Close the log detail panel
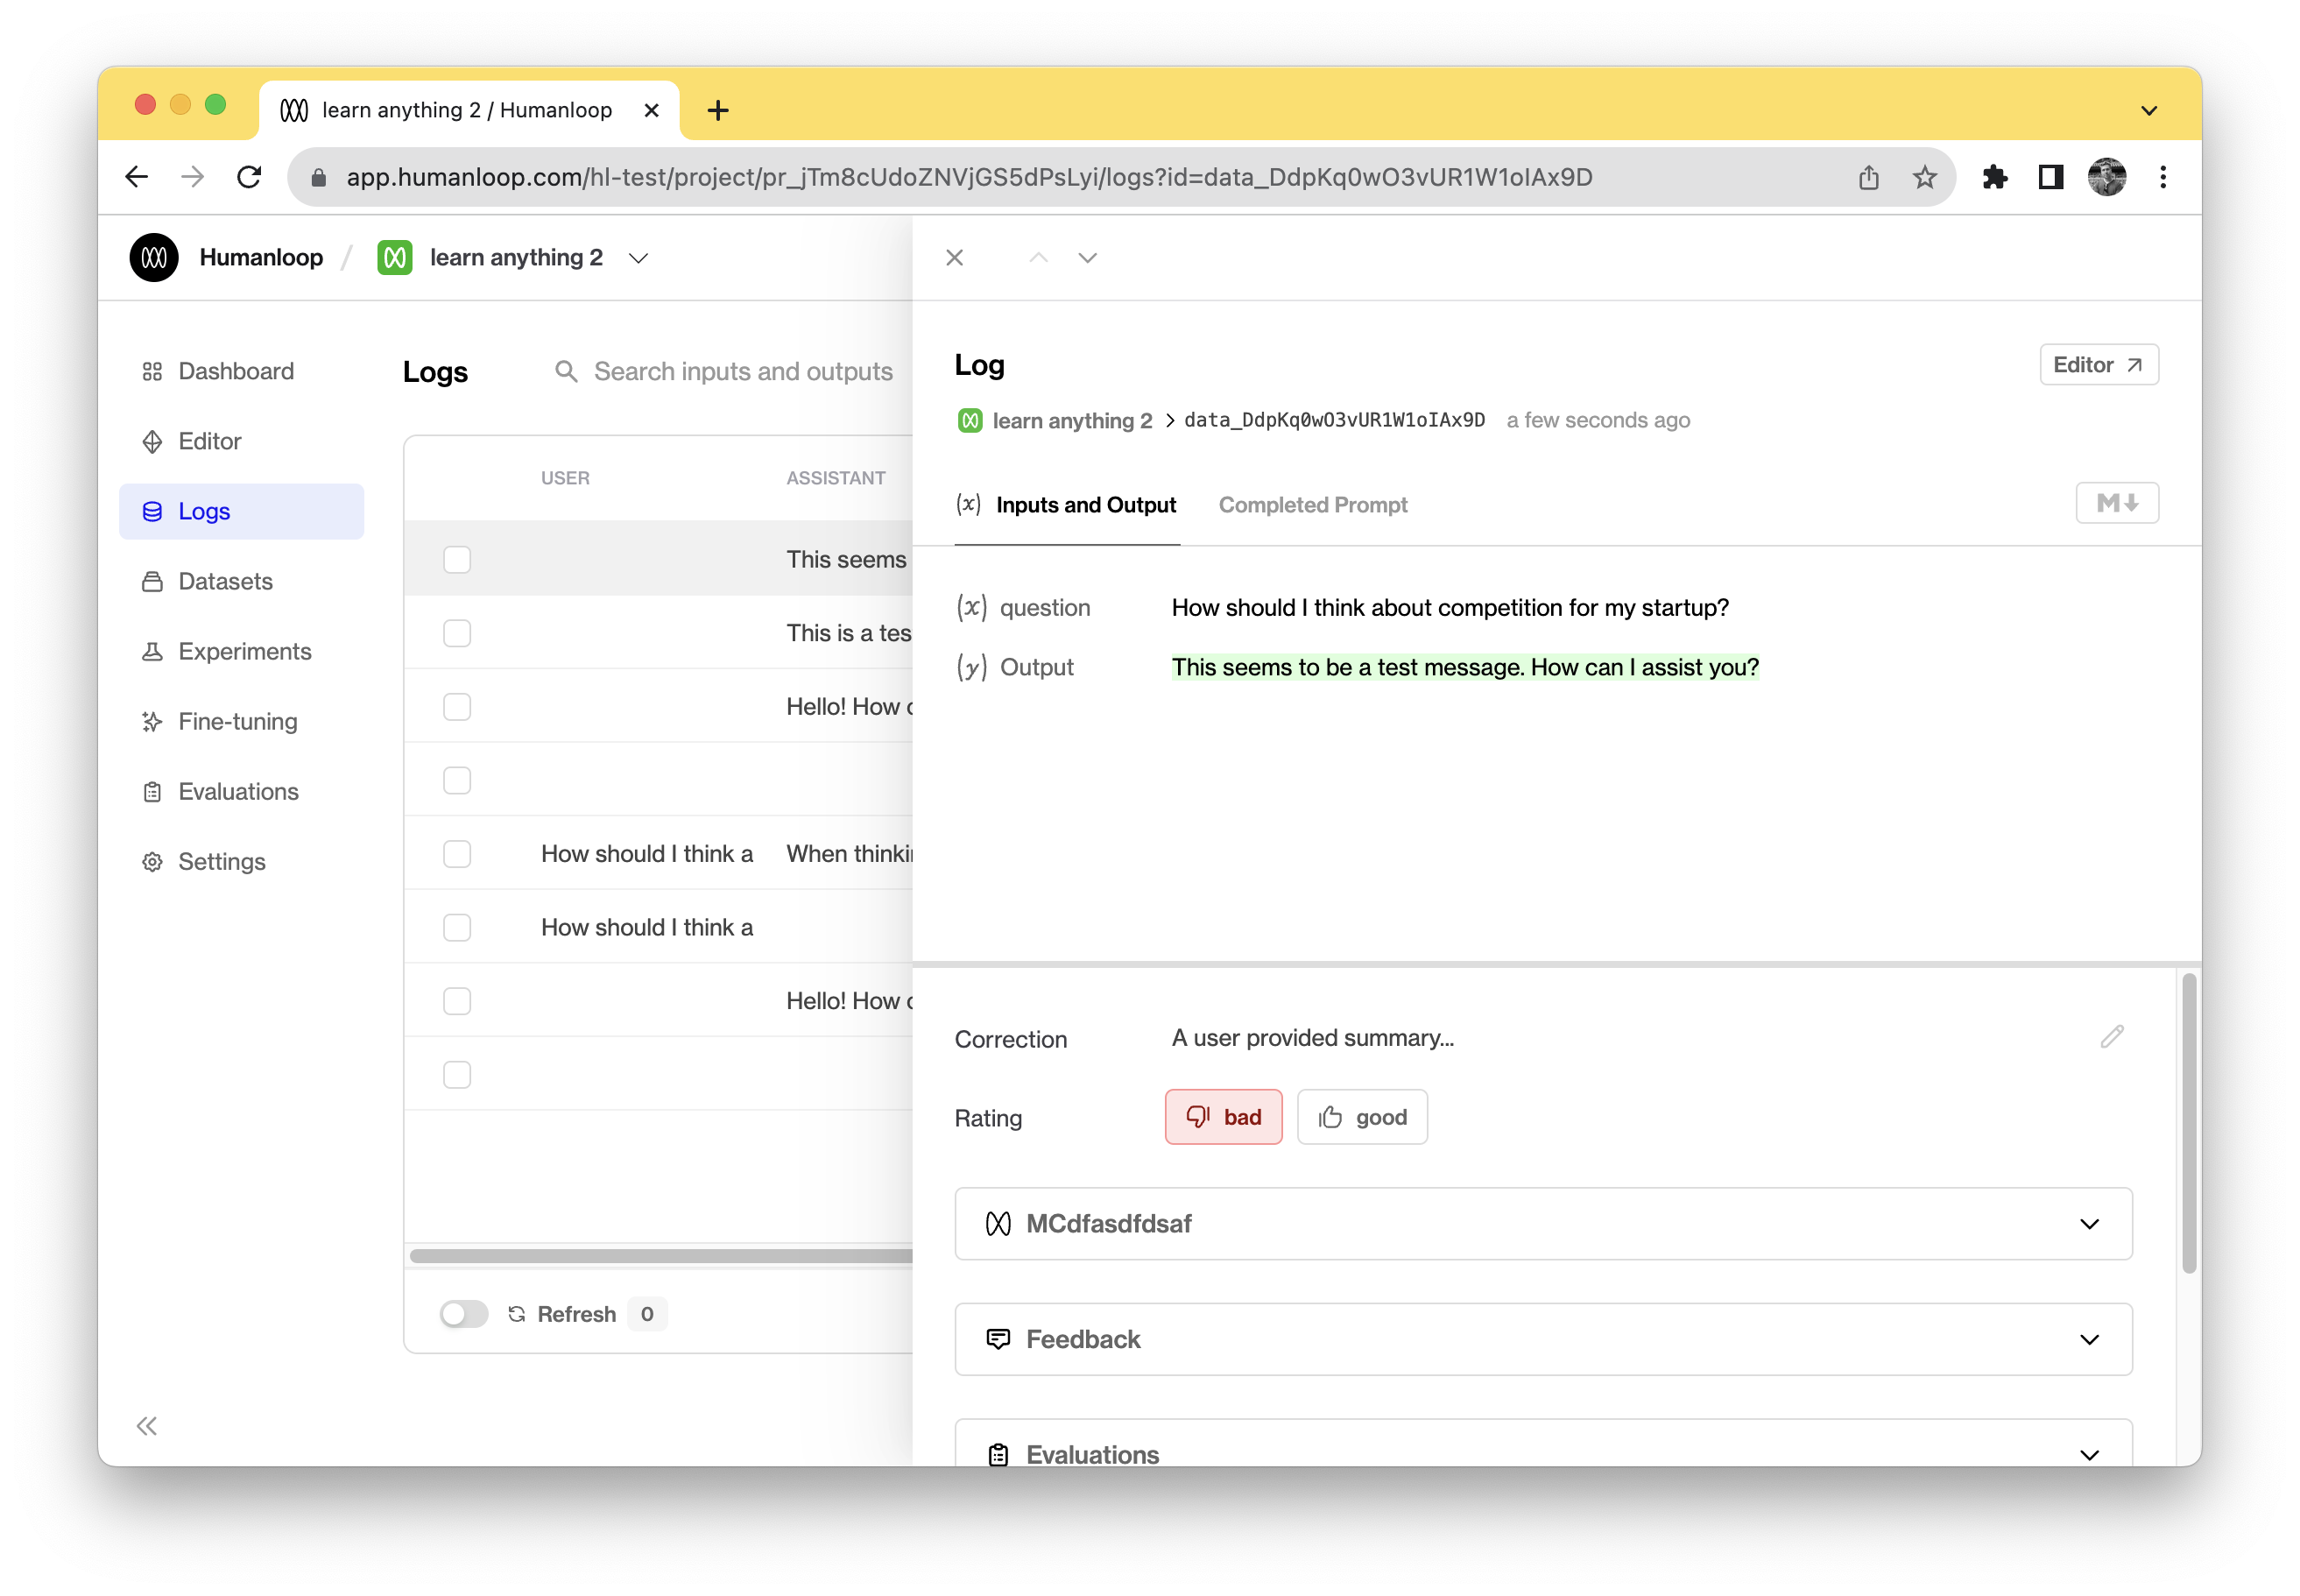 [954, 257]
